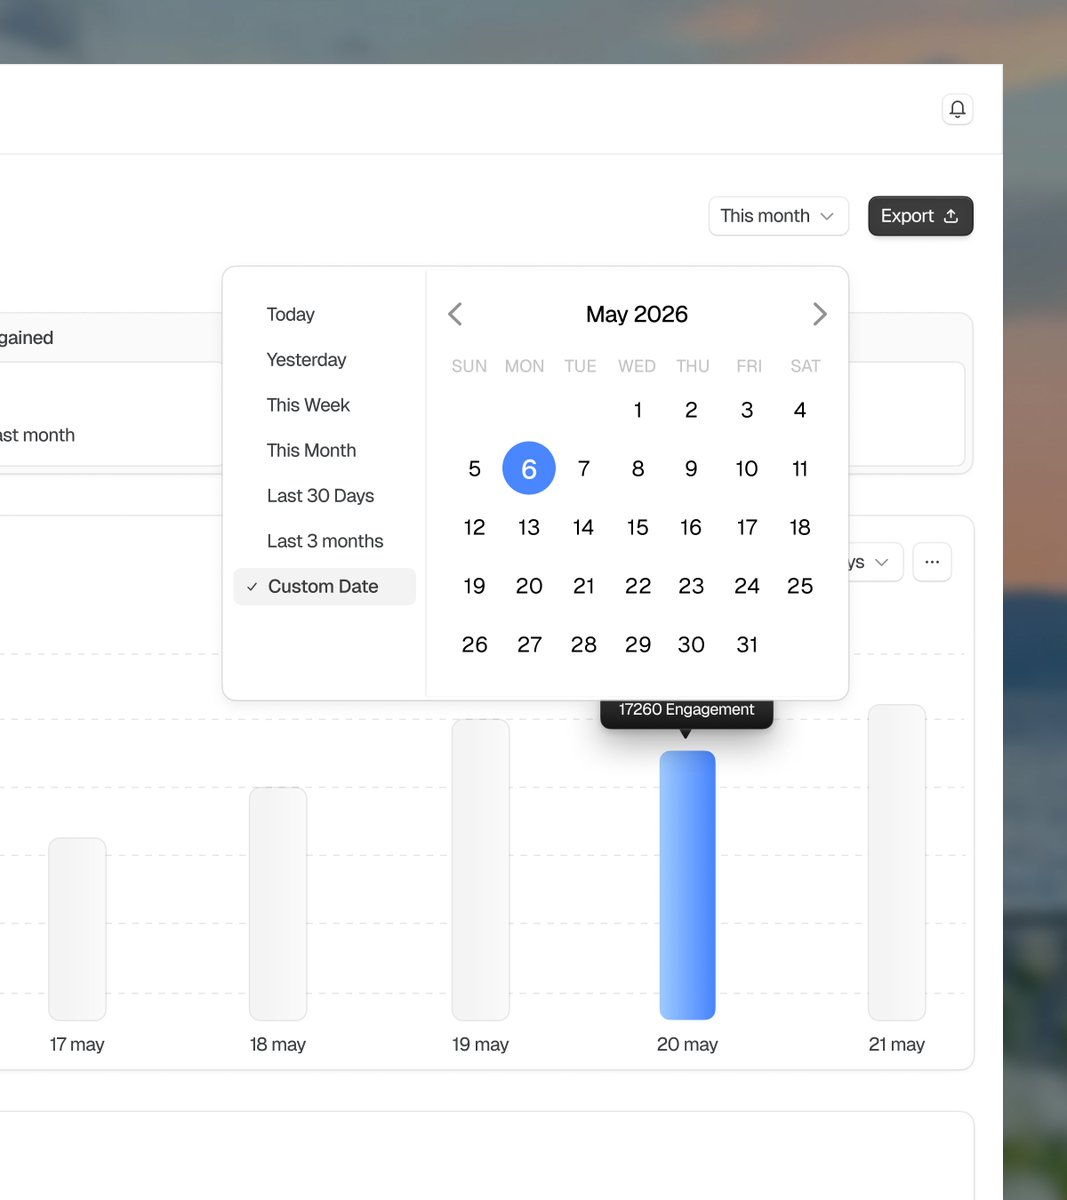Click the 21 may chart bar

[x=897, y=862]
